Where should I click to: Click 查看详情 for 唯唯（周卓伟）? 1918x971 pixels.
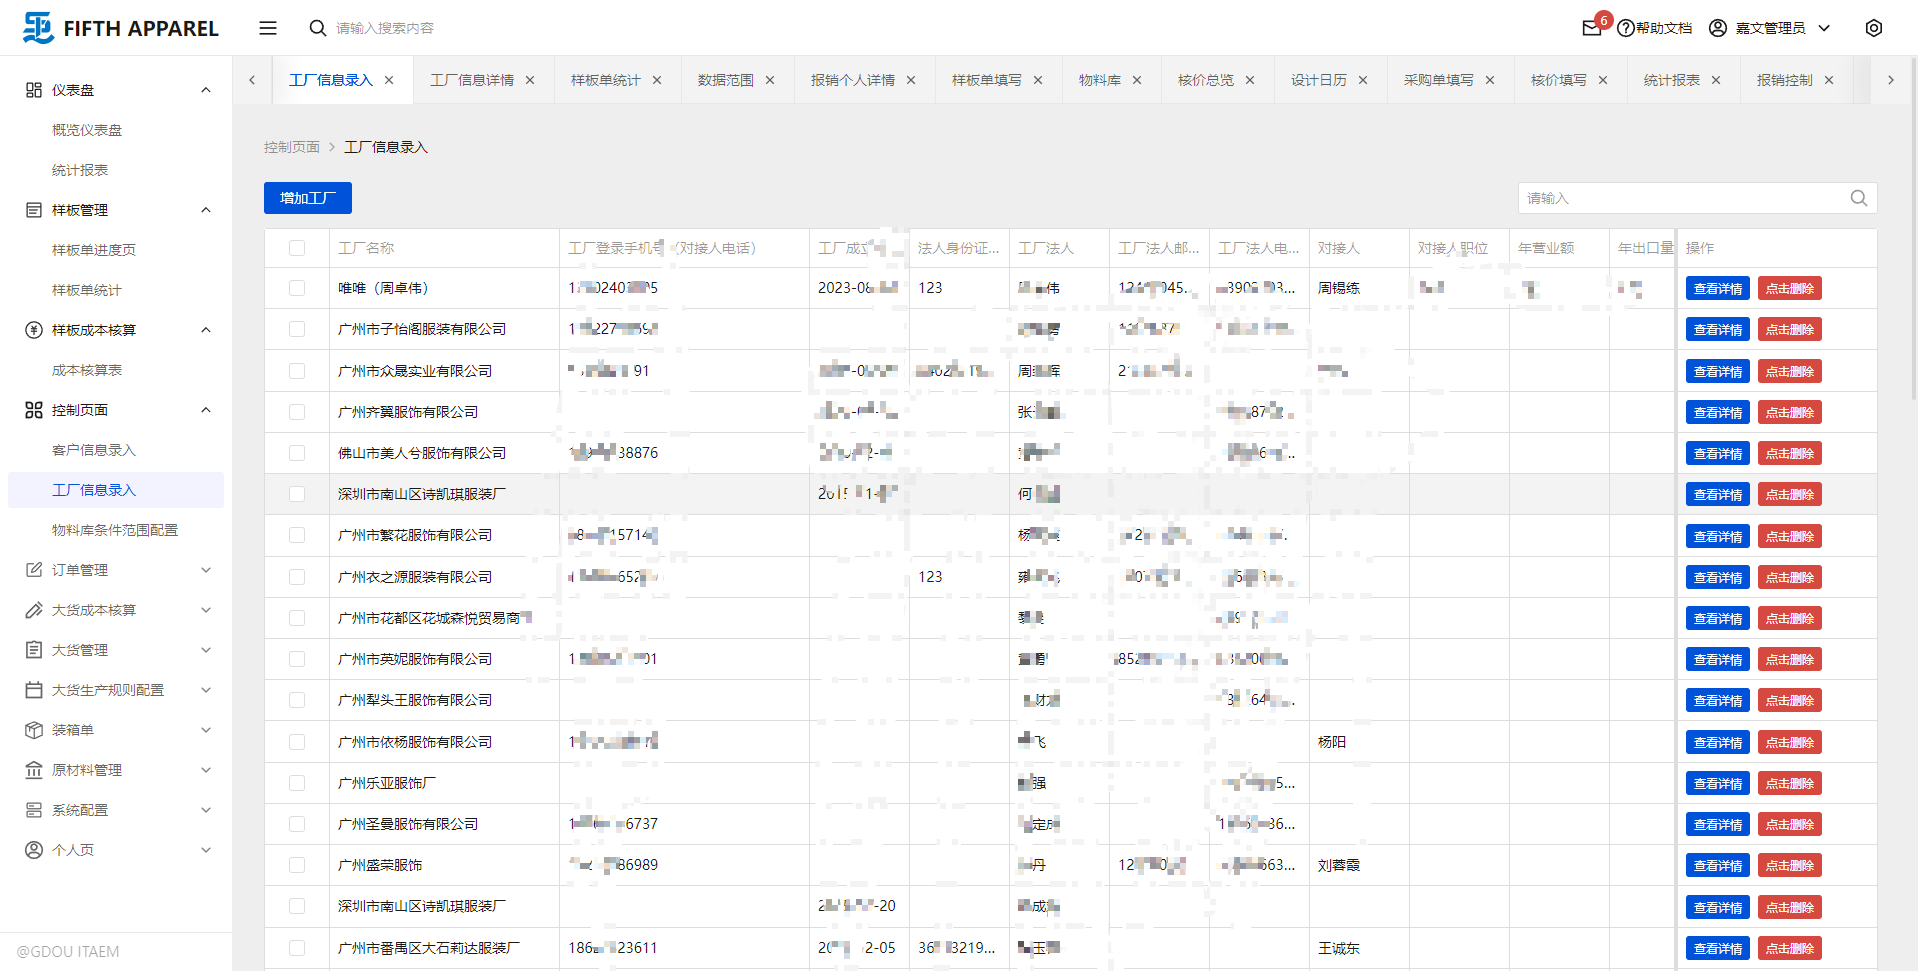tap(1718, 288)
